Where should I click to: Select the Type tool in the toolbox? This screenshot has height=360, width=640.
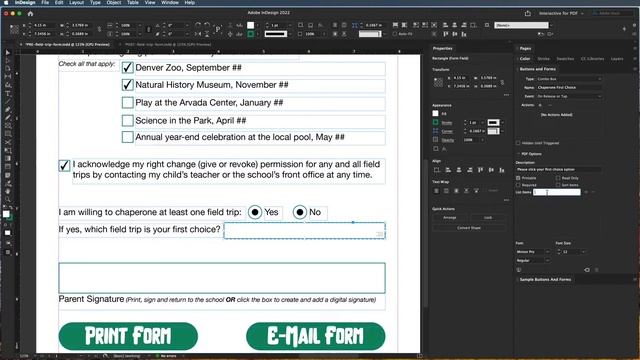(x=8, y=93)
